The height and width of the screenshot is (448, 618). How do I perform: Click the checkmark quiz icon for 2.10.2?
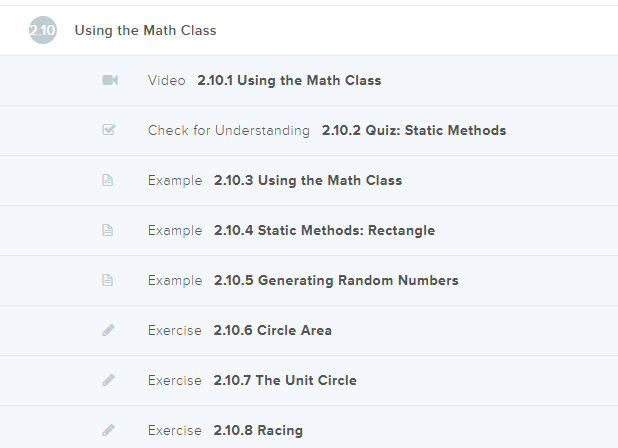point(110,130)
